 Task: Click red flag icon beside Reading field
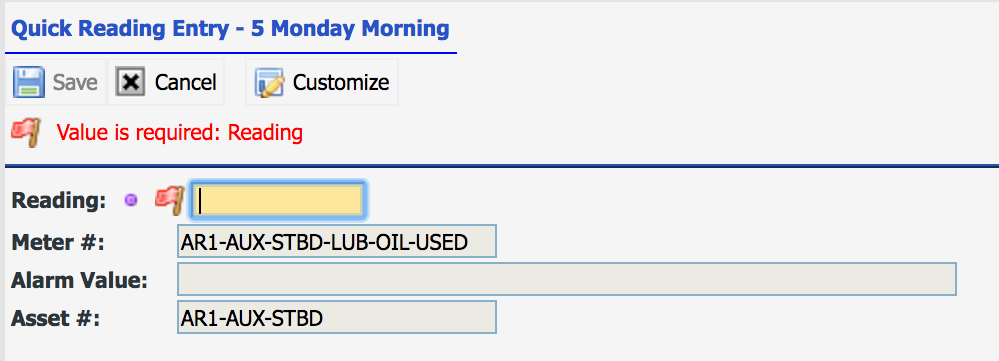[169, 199]
